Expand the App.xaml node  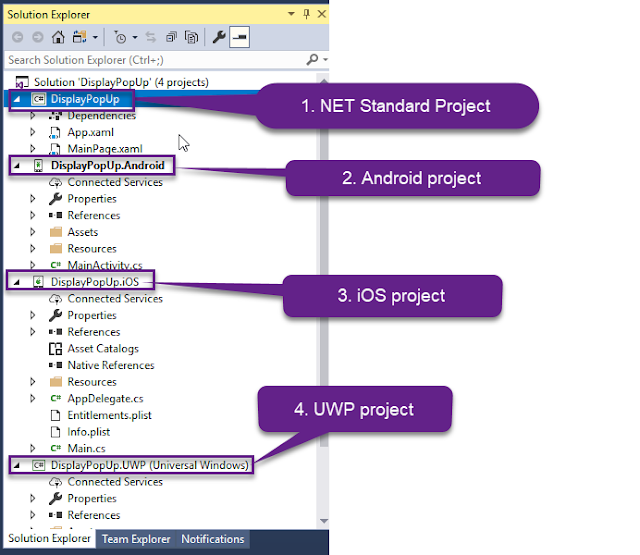point(33,132)
